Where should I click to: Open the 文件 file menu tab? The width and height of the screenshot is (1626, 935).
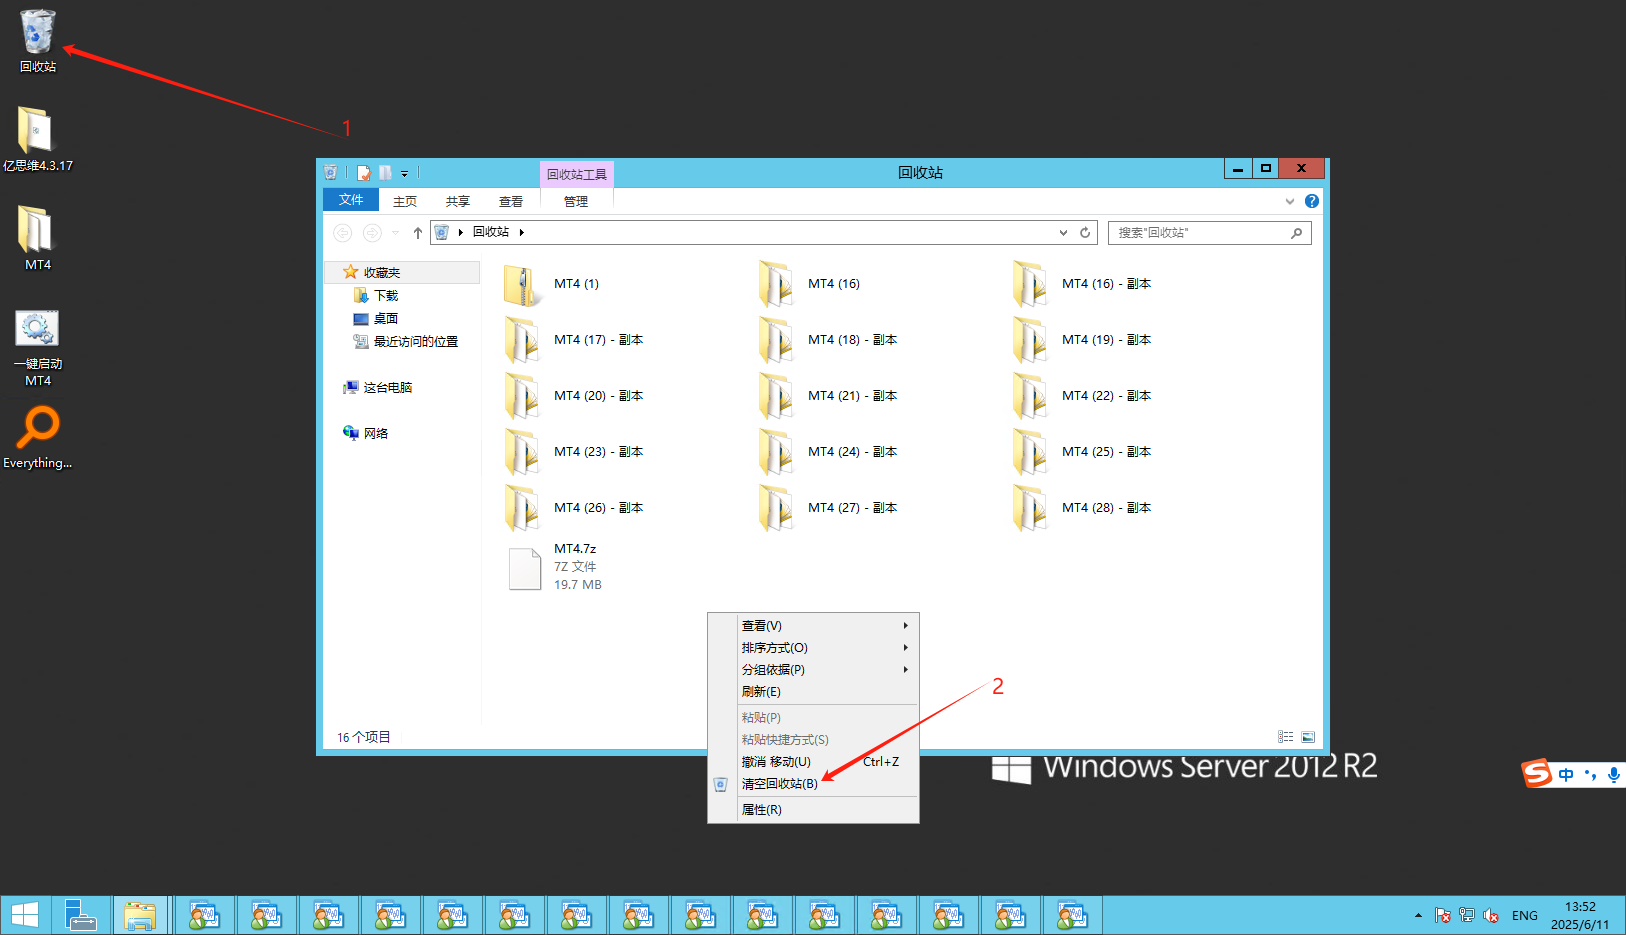[351, 200]
